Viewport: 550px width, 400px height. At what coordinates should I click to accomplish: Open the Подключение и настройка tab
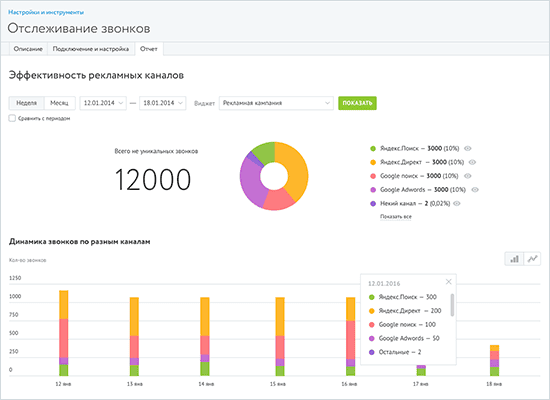91,49
